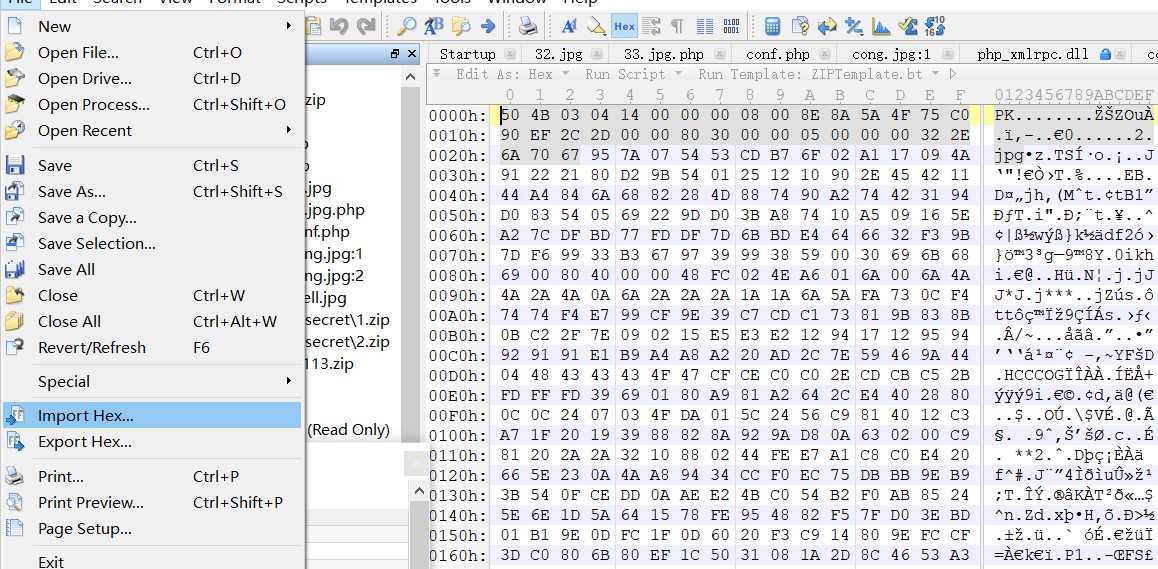Click the lock icon on php_xmlrpc.dll tab
The height and width of the screenshot is (569, 1158).
(1105, 55)
